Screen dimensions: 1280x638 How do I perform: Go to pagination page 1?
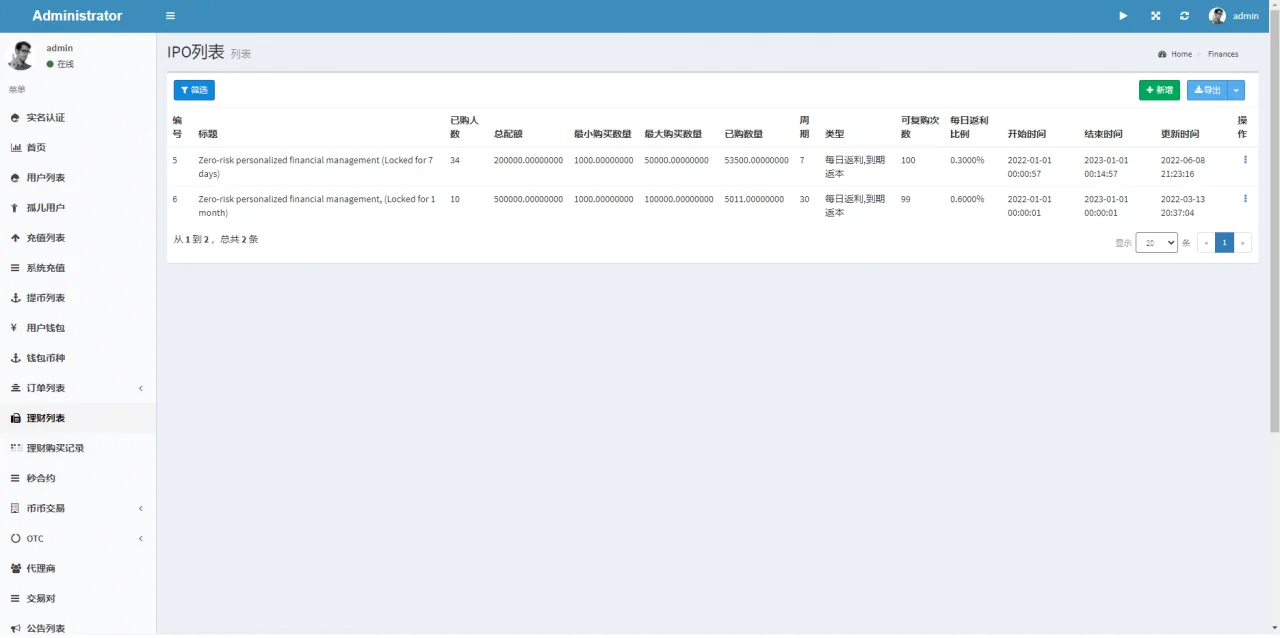pos(1224,243)
